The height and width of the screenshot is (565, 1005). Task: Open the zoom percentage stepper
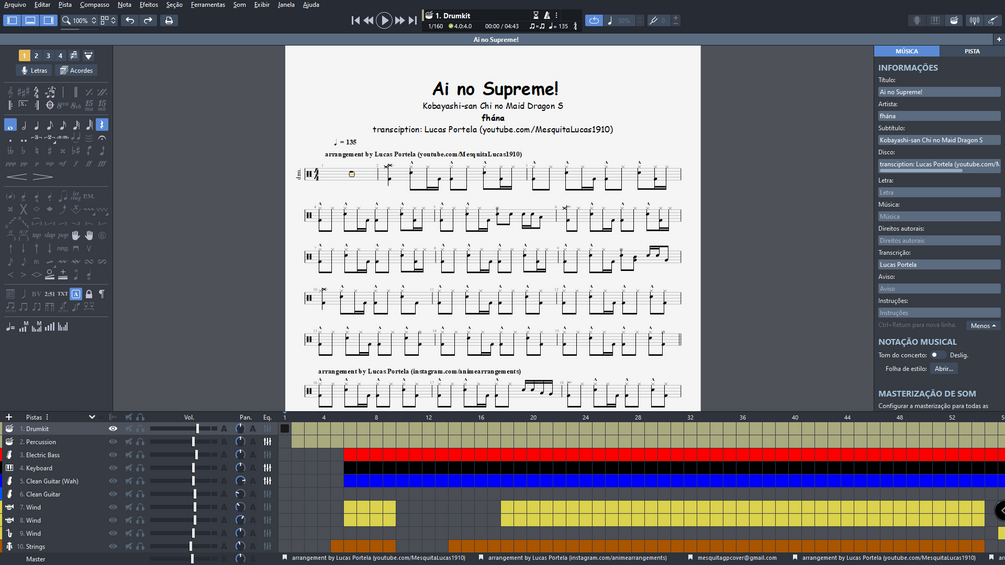pos(94,20)
